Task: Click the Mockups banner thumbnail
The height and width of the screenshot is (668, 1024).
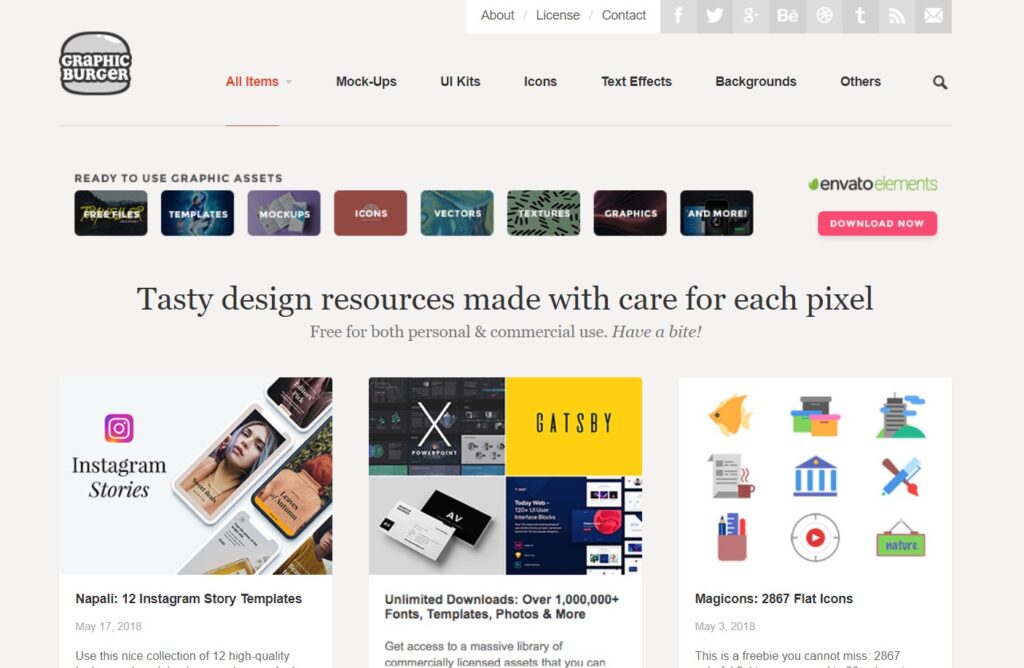Action: (283, 213)
